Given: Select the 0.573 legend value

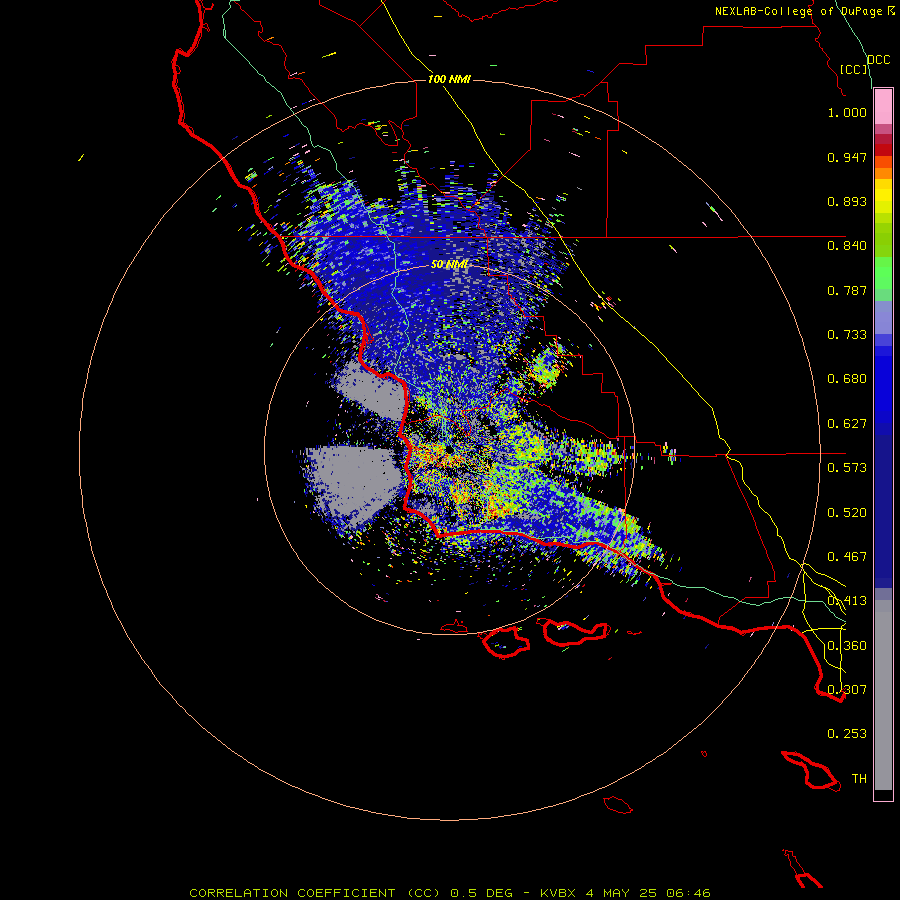Looking at the screenshot, I should click(847, 468).
